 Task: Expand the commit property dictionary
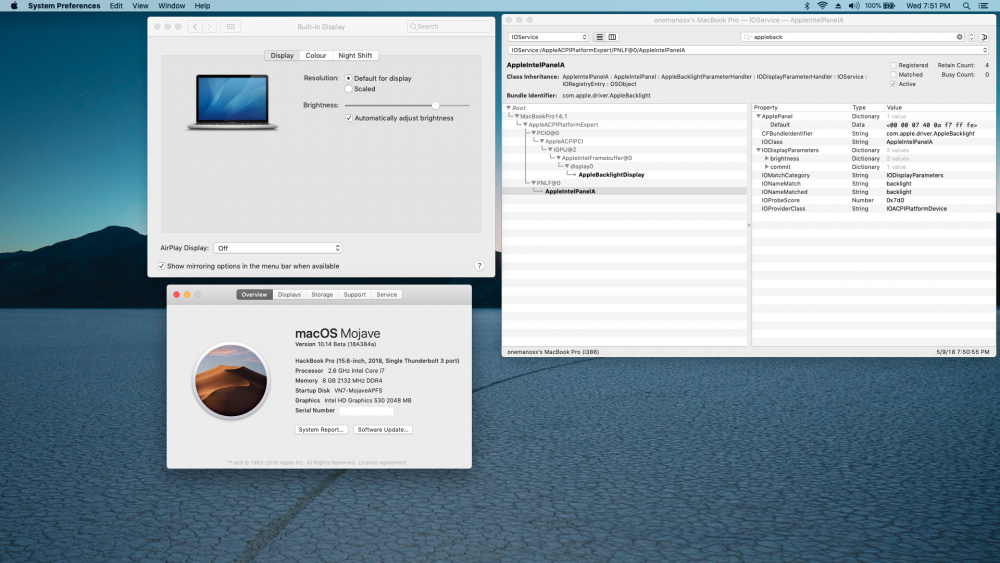tap(767, 166)
